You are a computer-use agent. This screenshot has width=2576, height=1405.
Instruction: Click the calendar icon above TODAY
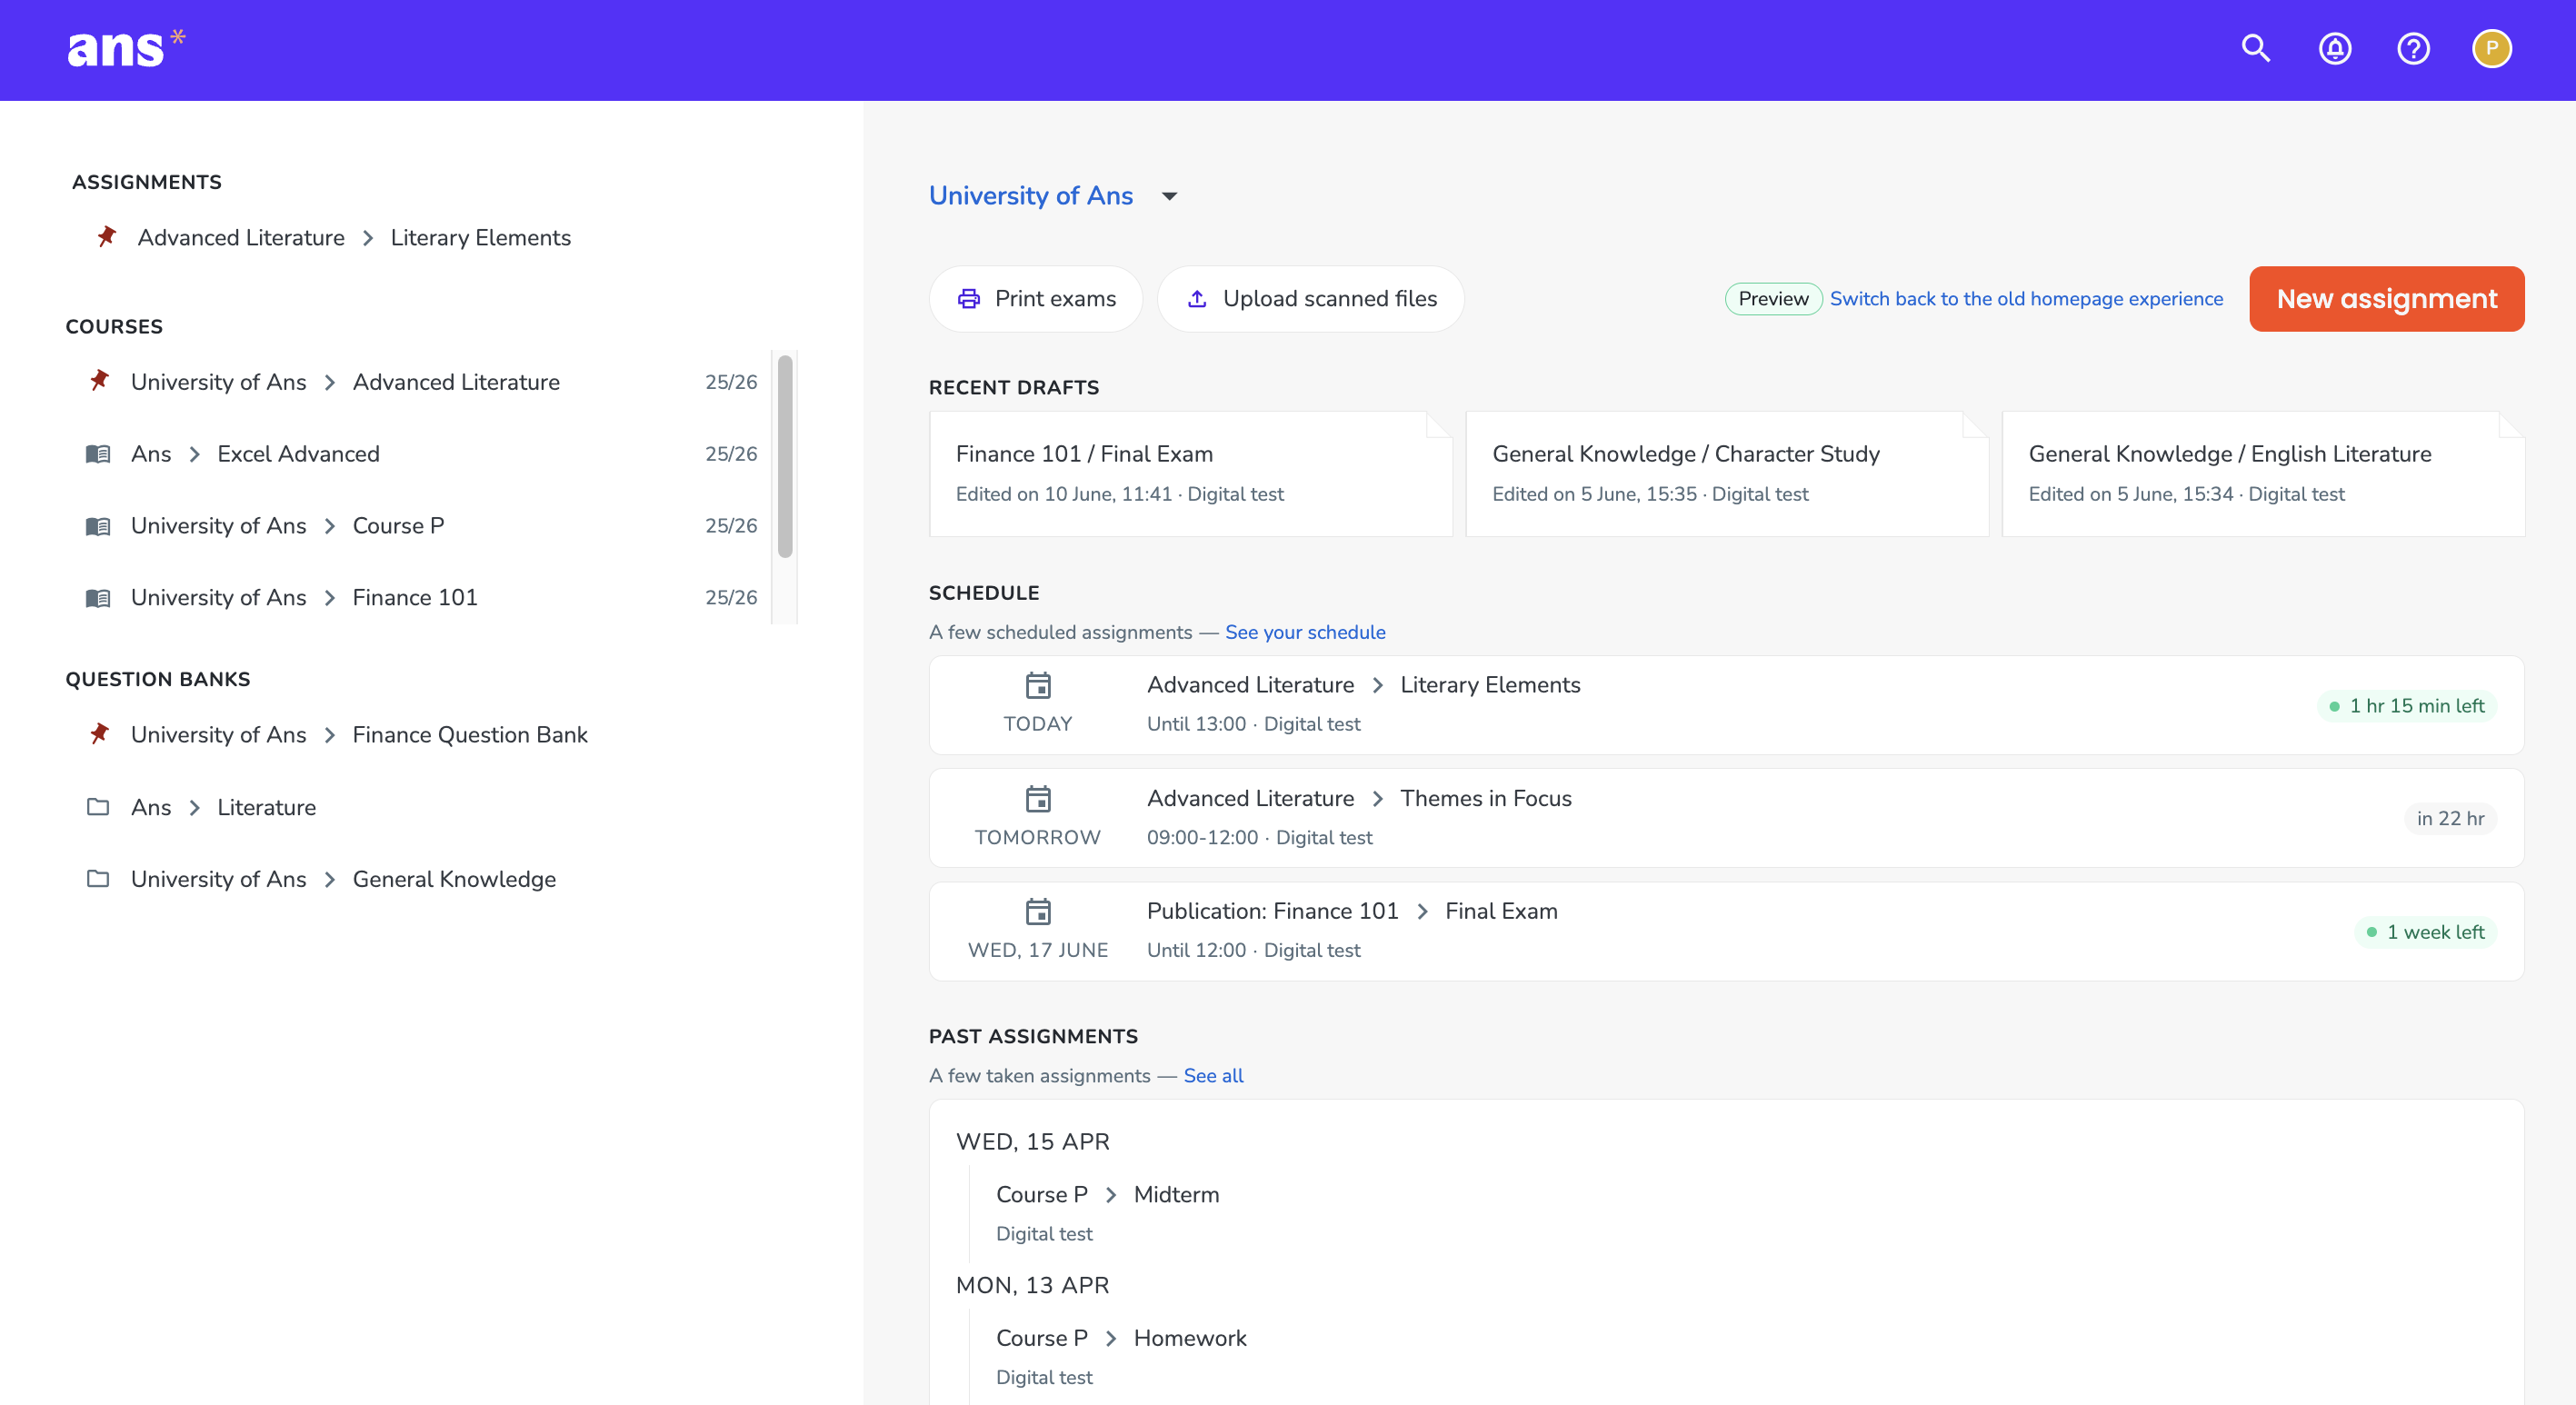[1038, 686]
